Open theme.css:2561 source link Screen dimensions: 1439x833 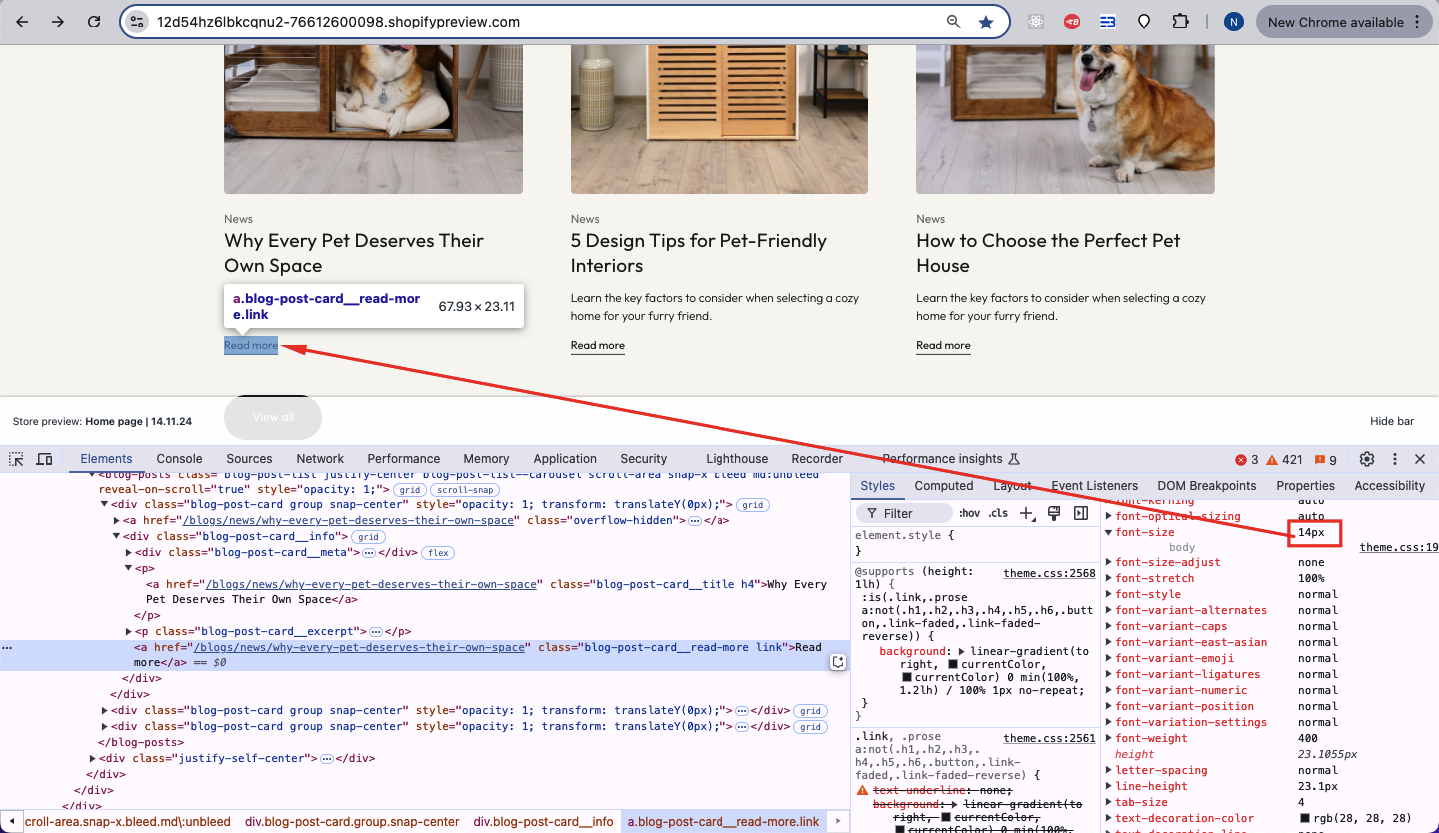point(1050,738)
